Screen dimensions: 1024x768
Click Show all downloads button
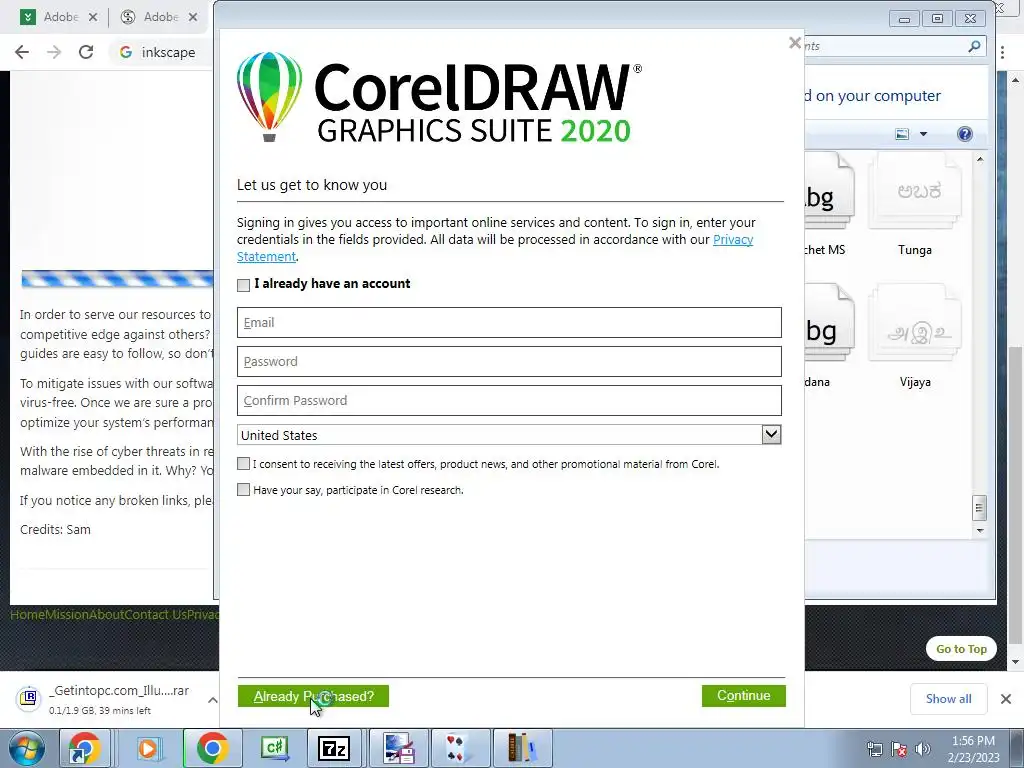(948, 699)
